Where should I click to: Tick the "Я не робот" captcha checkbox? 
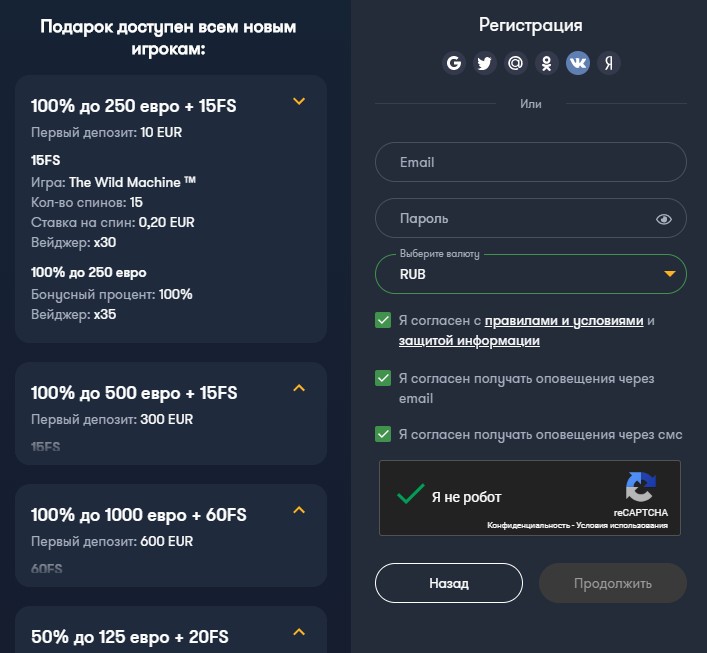[410, 495]
